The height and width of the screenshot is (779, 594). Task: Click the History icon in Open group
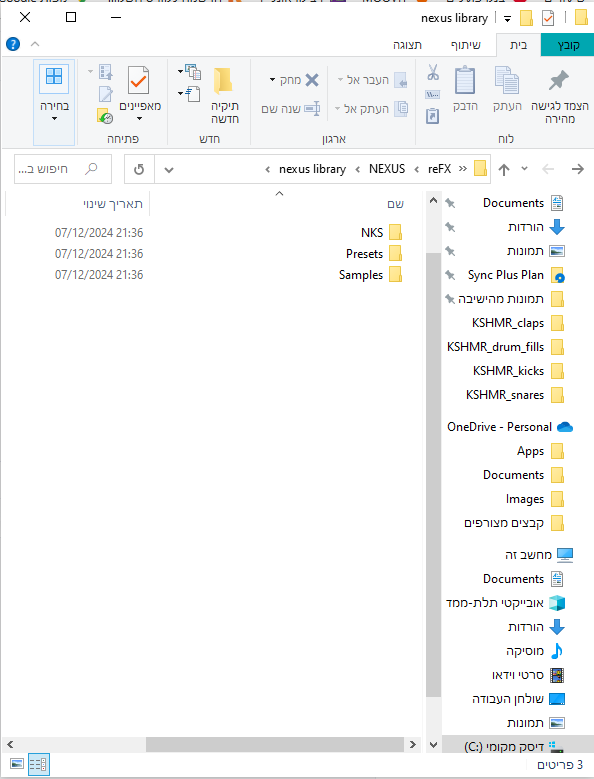tap(105, 116)
